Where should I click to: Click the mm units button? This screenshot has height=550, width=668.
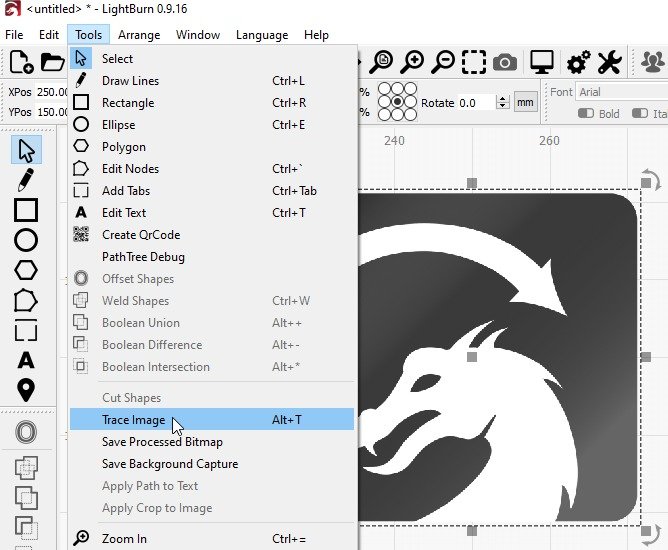525,102
